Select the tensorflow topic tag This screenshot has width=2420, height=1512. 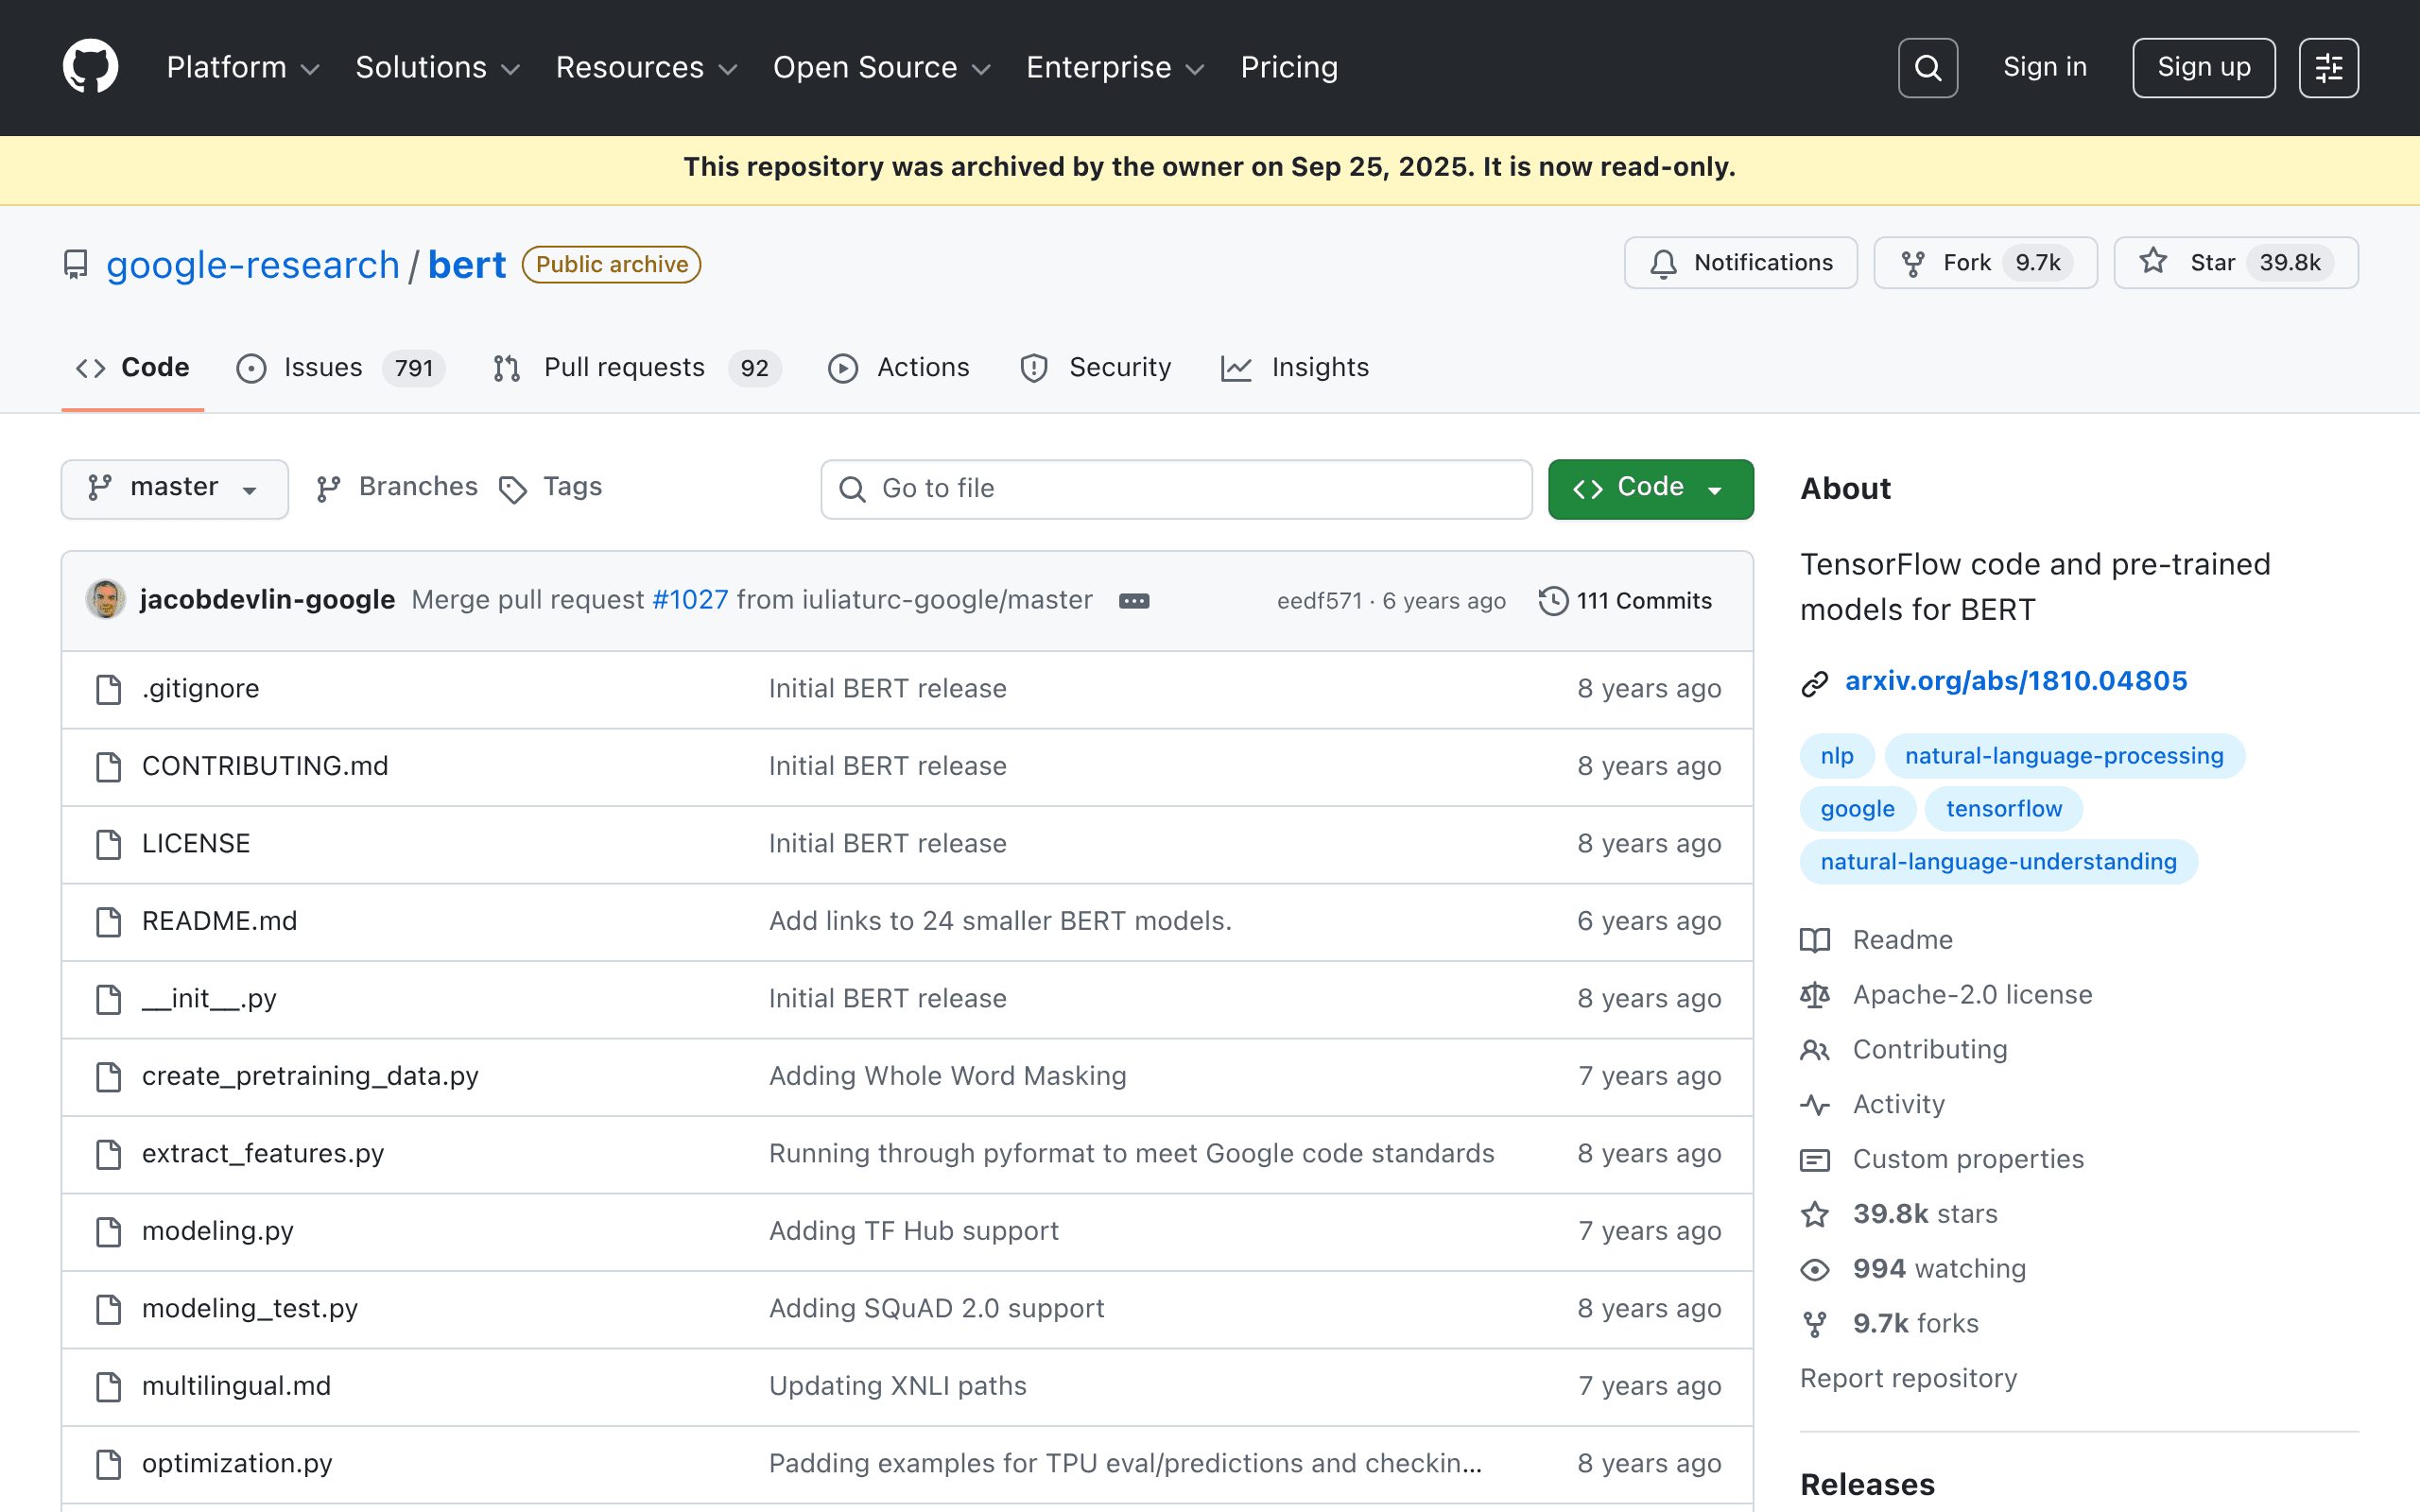[2003, 808]
